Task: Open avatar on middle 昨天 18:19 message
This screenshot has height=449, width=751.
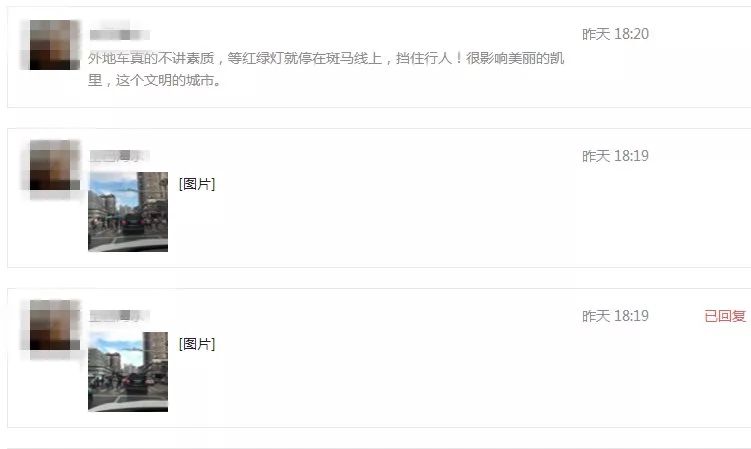Action: (54, 165)
